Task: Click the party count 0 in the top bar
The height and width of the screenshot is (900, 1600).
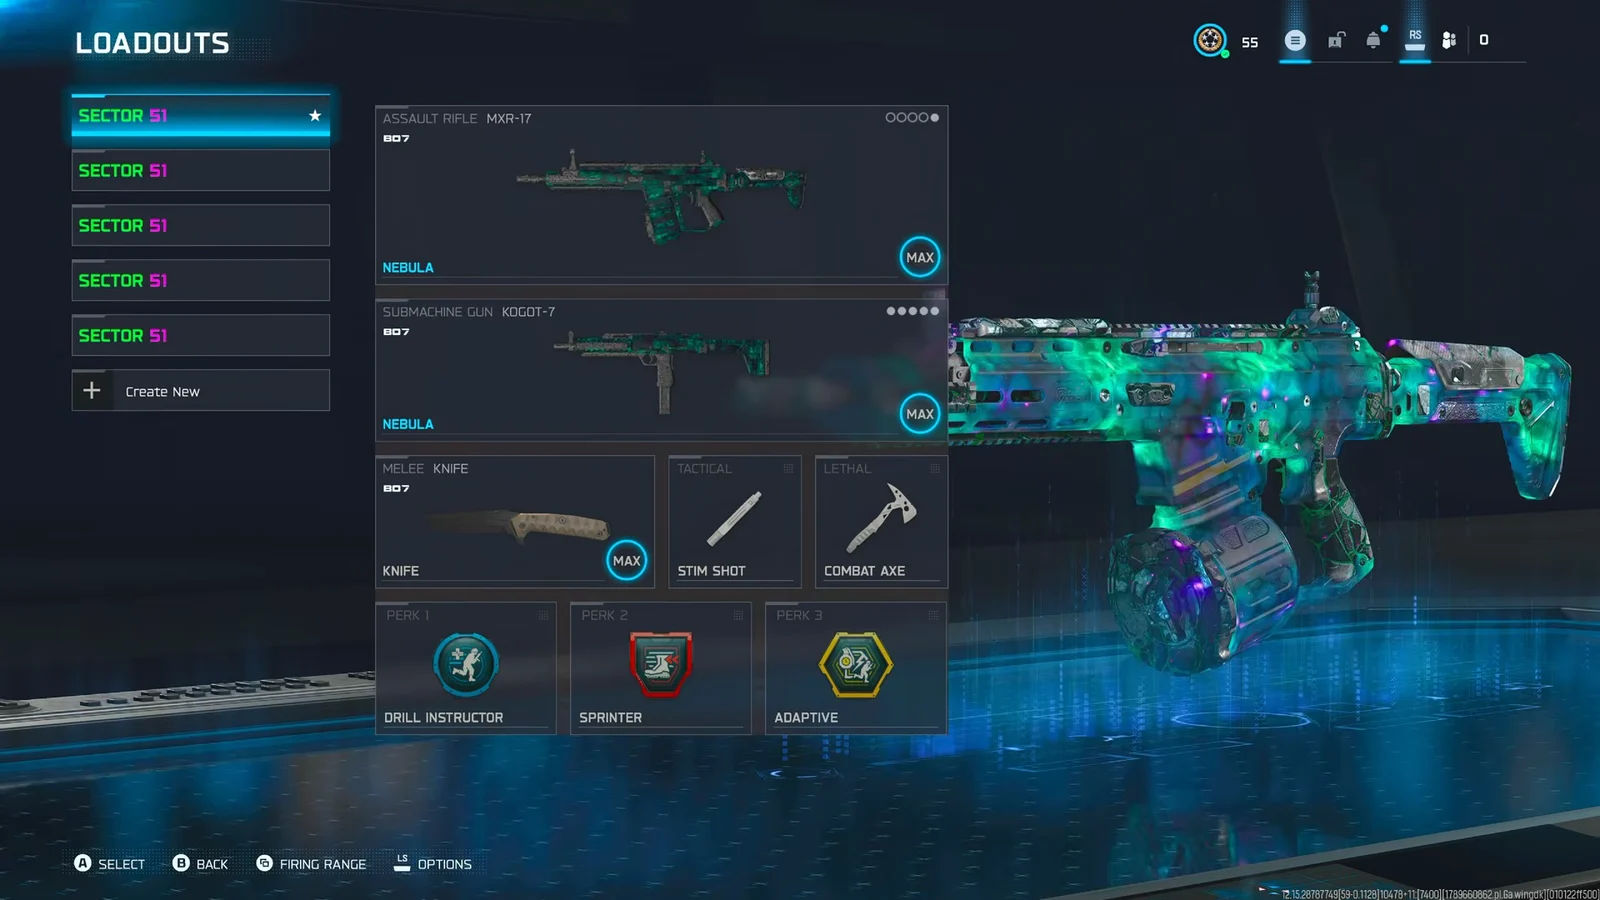Action: click(x=1484, y=40)
